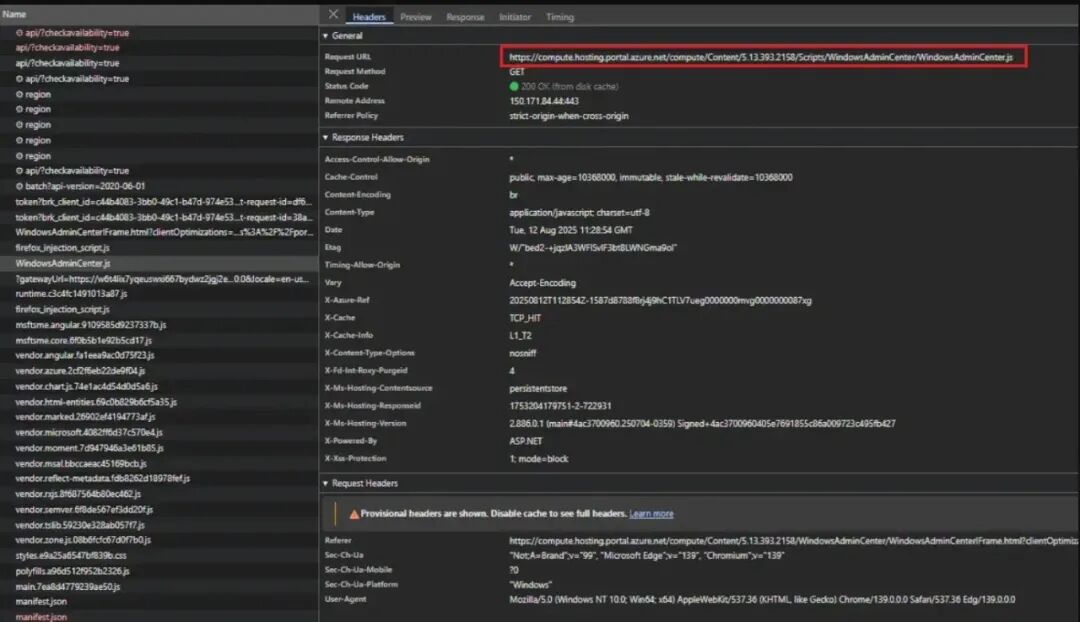Viewport: 1080px width, 622px height.
Task: Collapse the Response Headers section
Action: 325,137
